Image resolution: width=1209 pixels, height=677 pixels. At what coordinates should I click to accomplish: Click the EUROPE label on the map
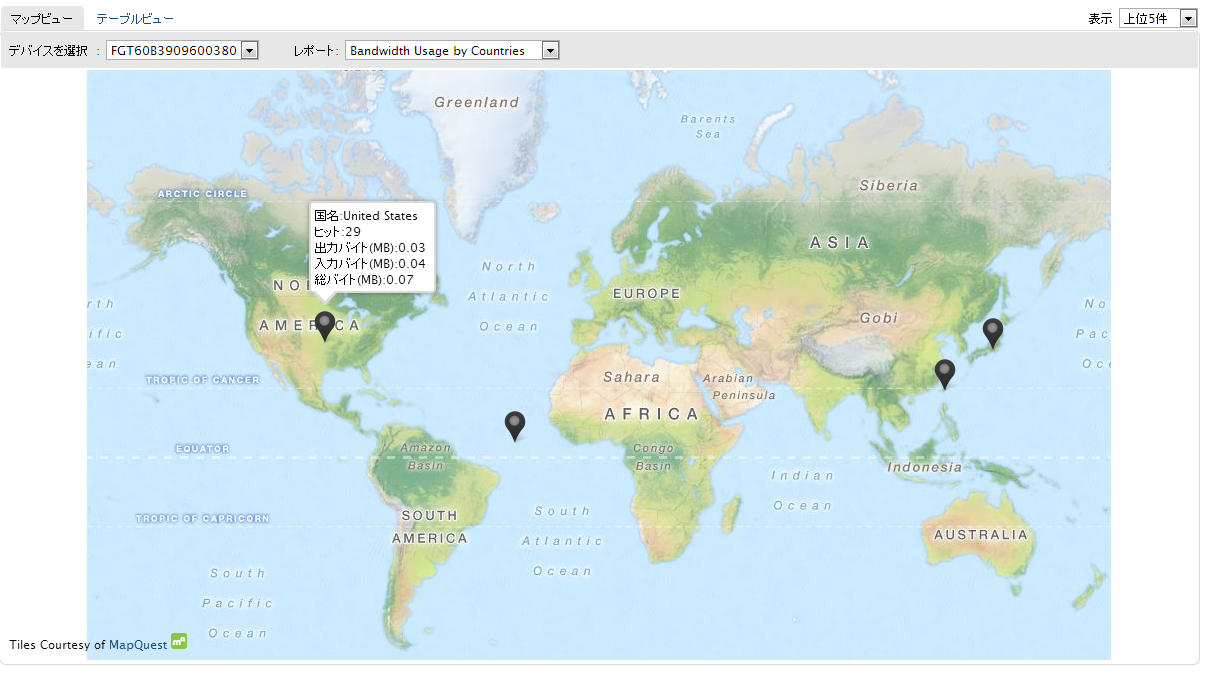click(647, 294)
